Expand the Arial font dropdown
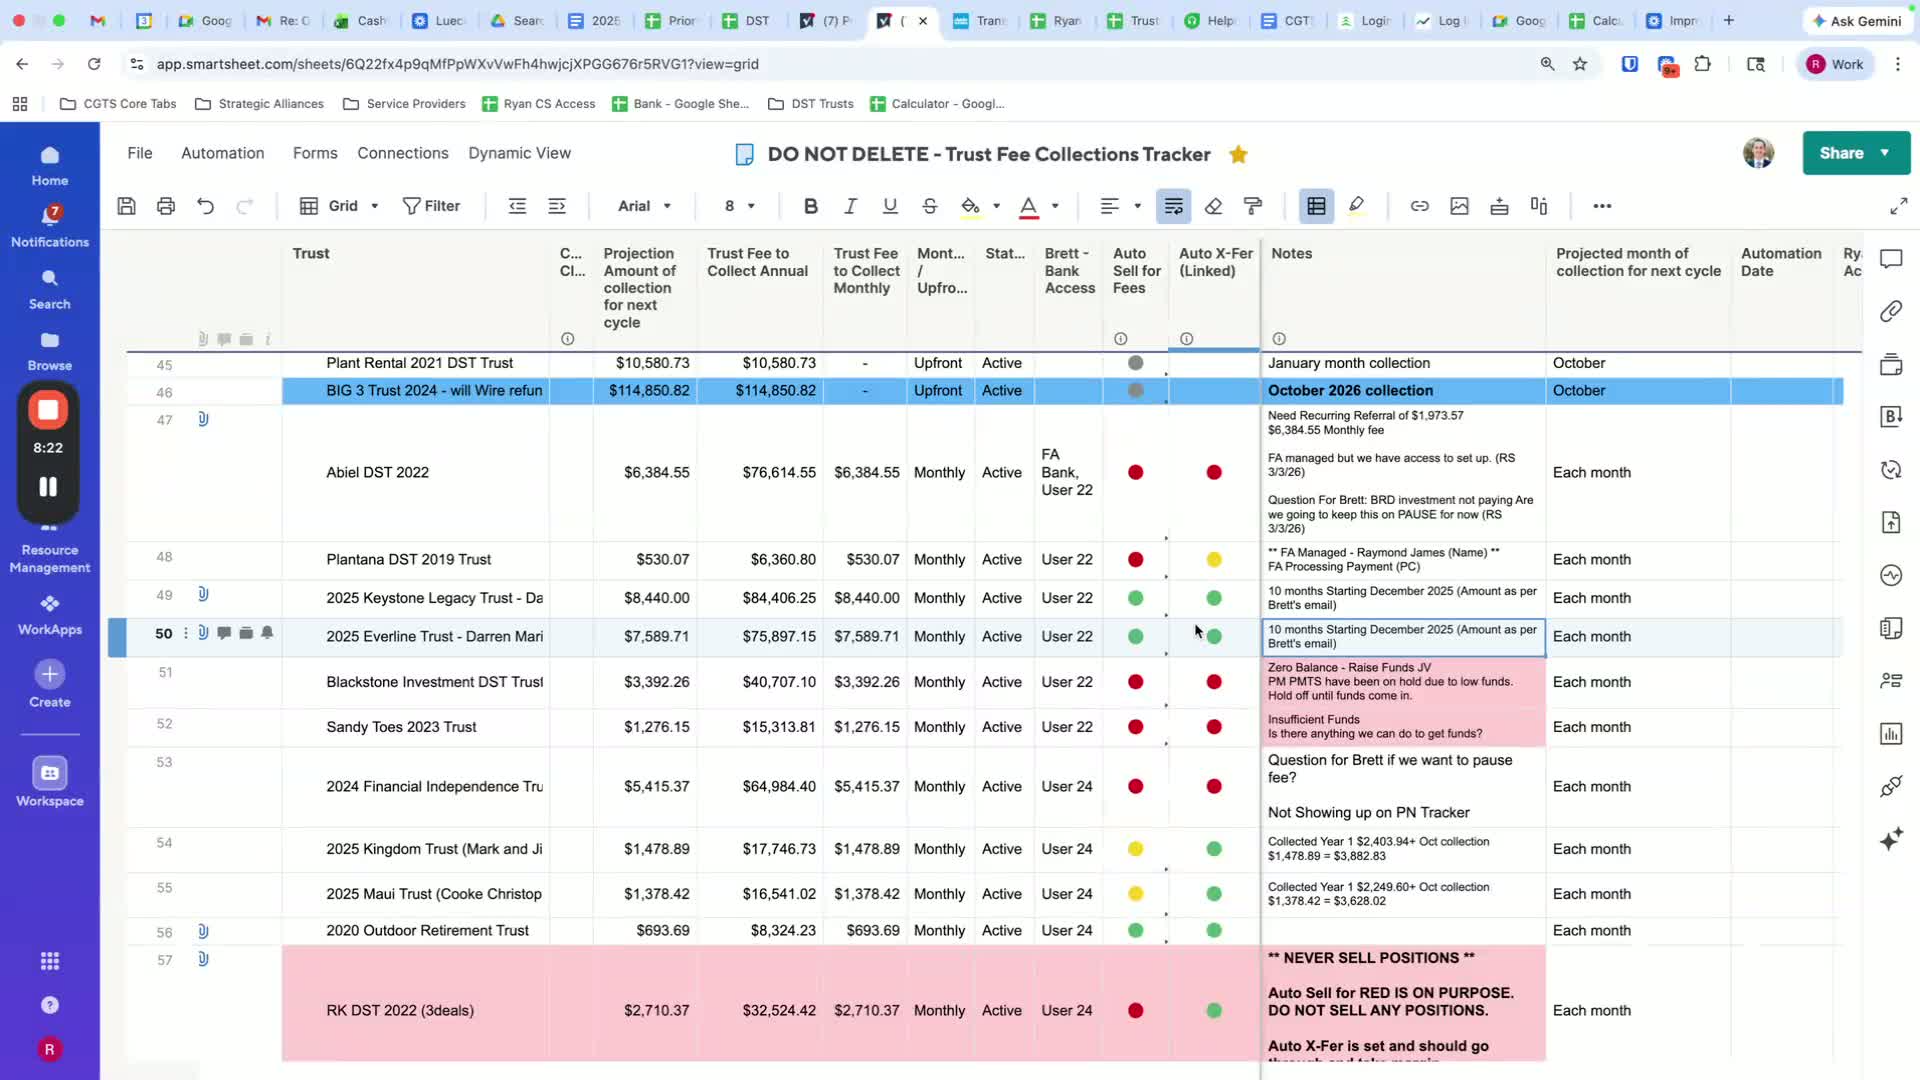 coord(644,206)
